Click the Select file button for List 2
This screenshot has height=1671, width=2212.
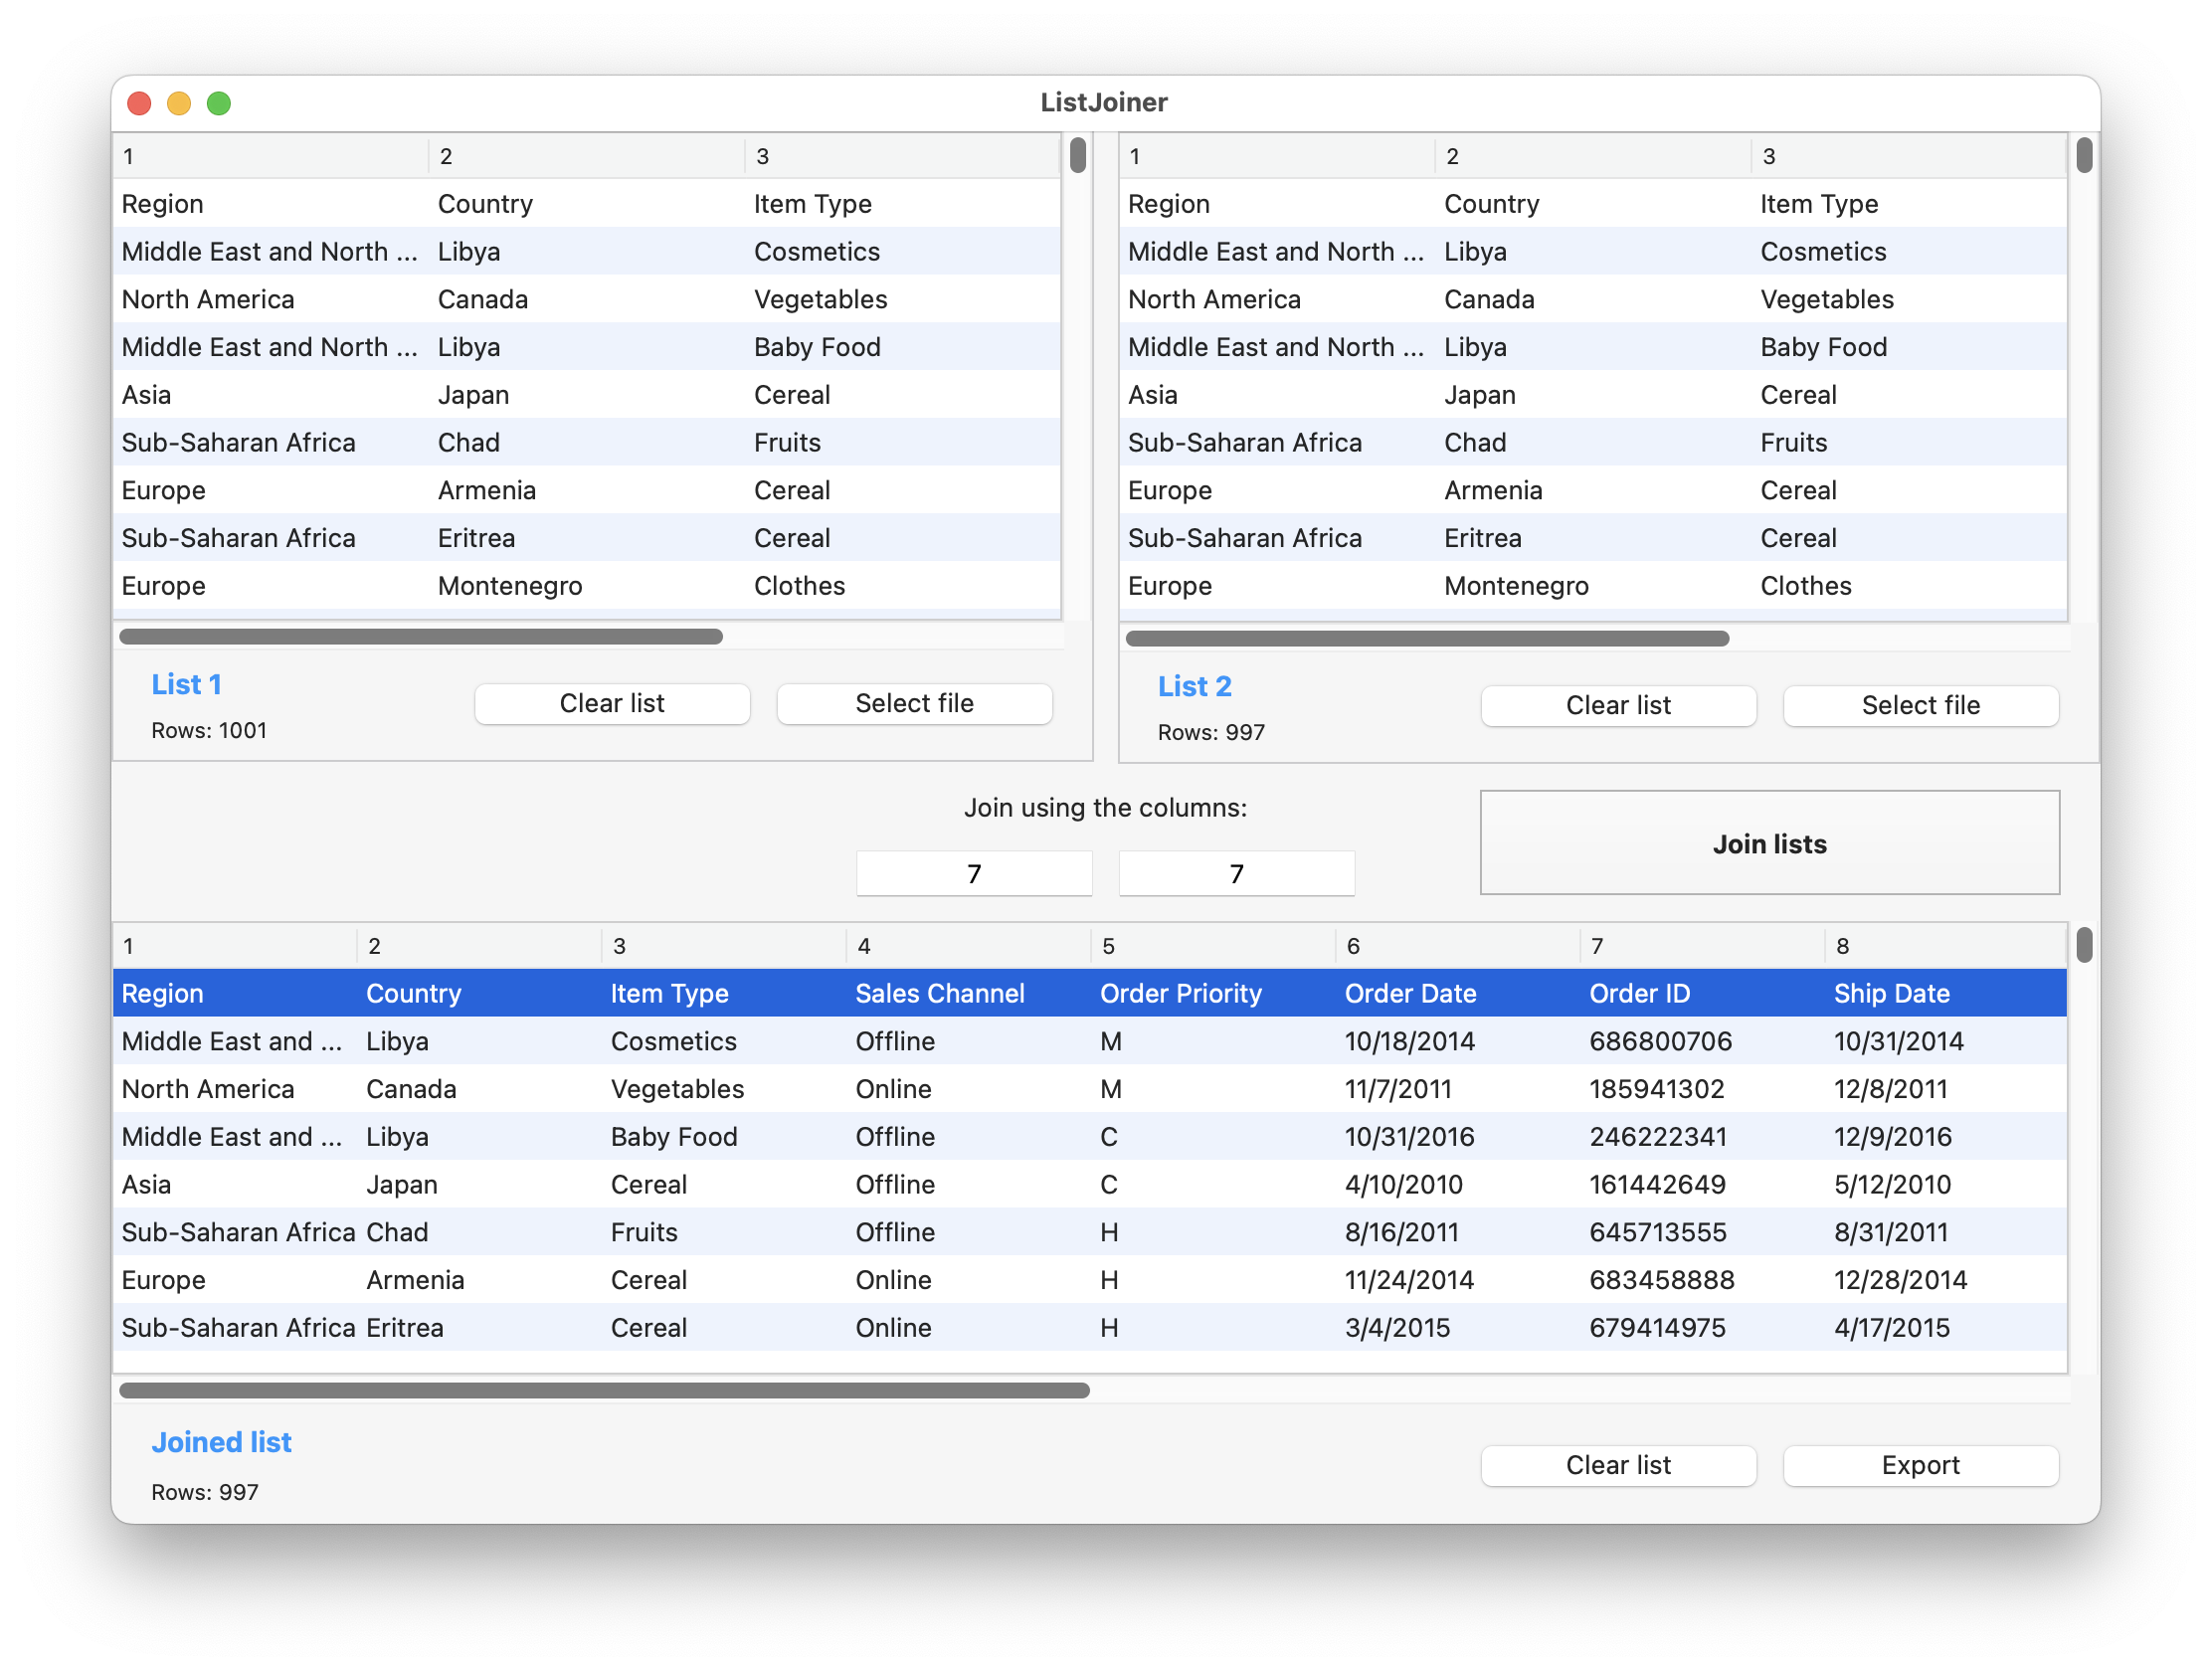point(1919,705)
